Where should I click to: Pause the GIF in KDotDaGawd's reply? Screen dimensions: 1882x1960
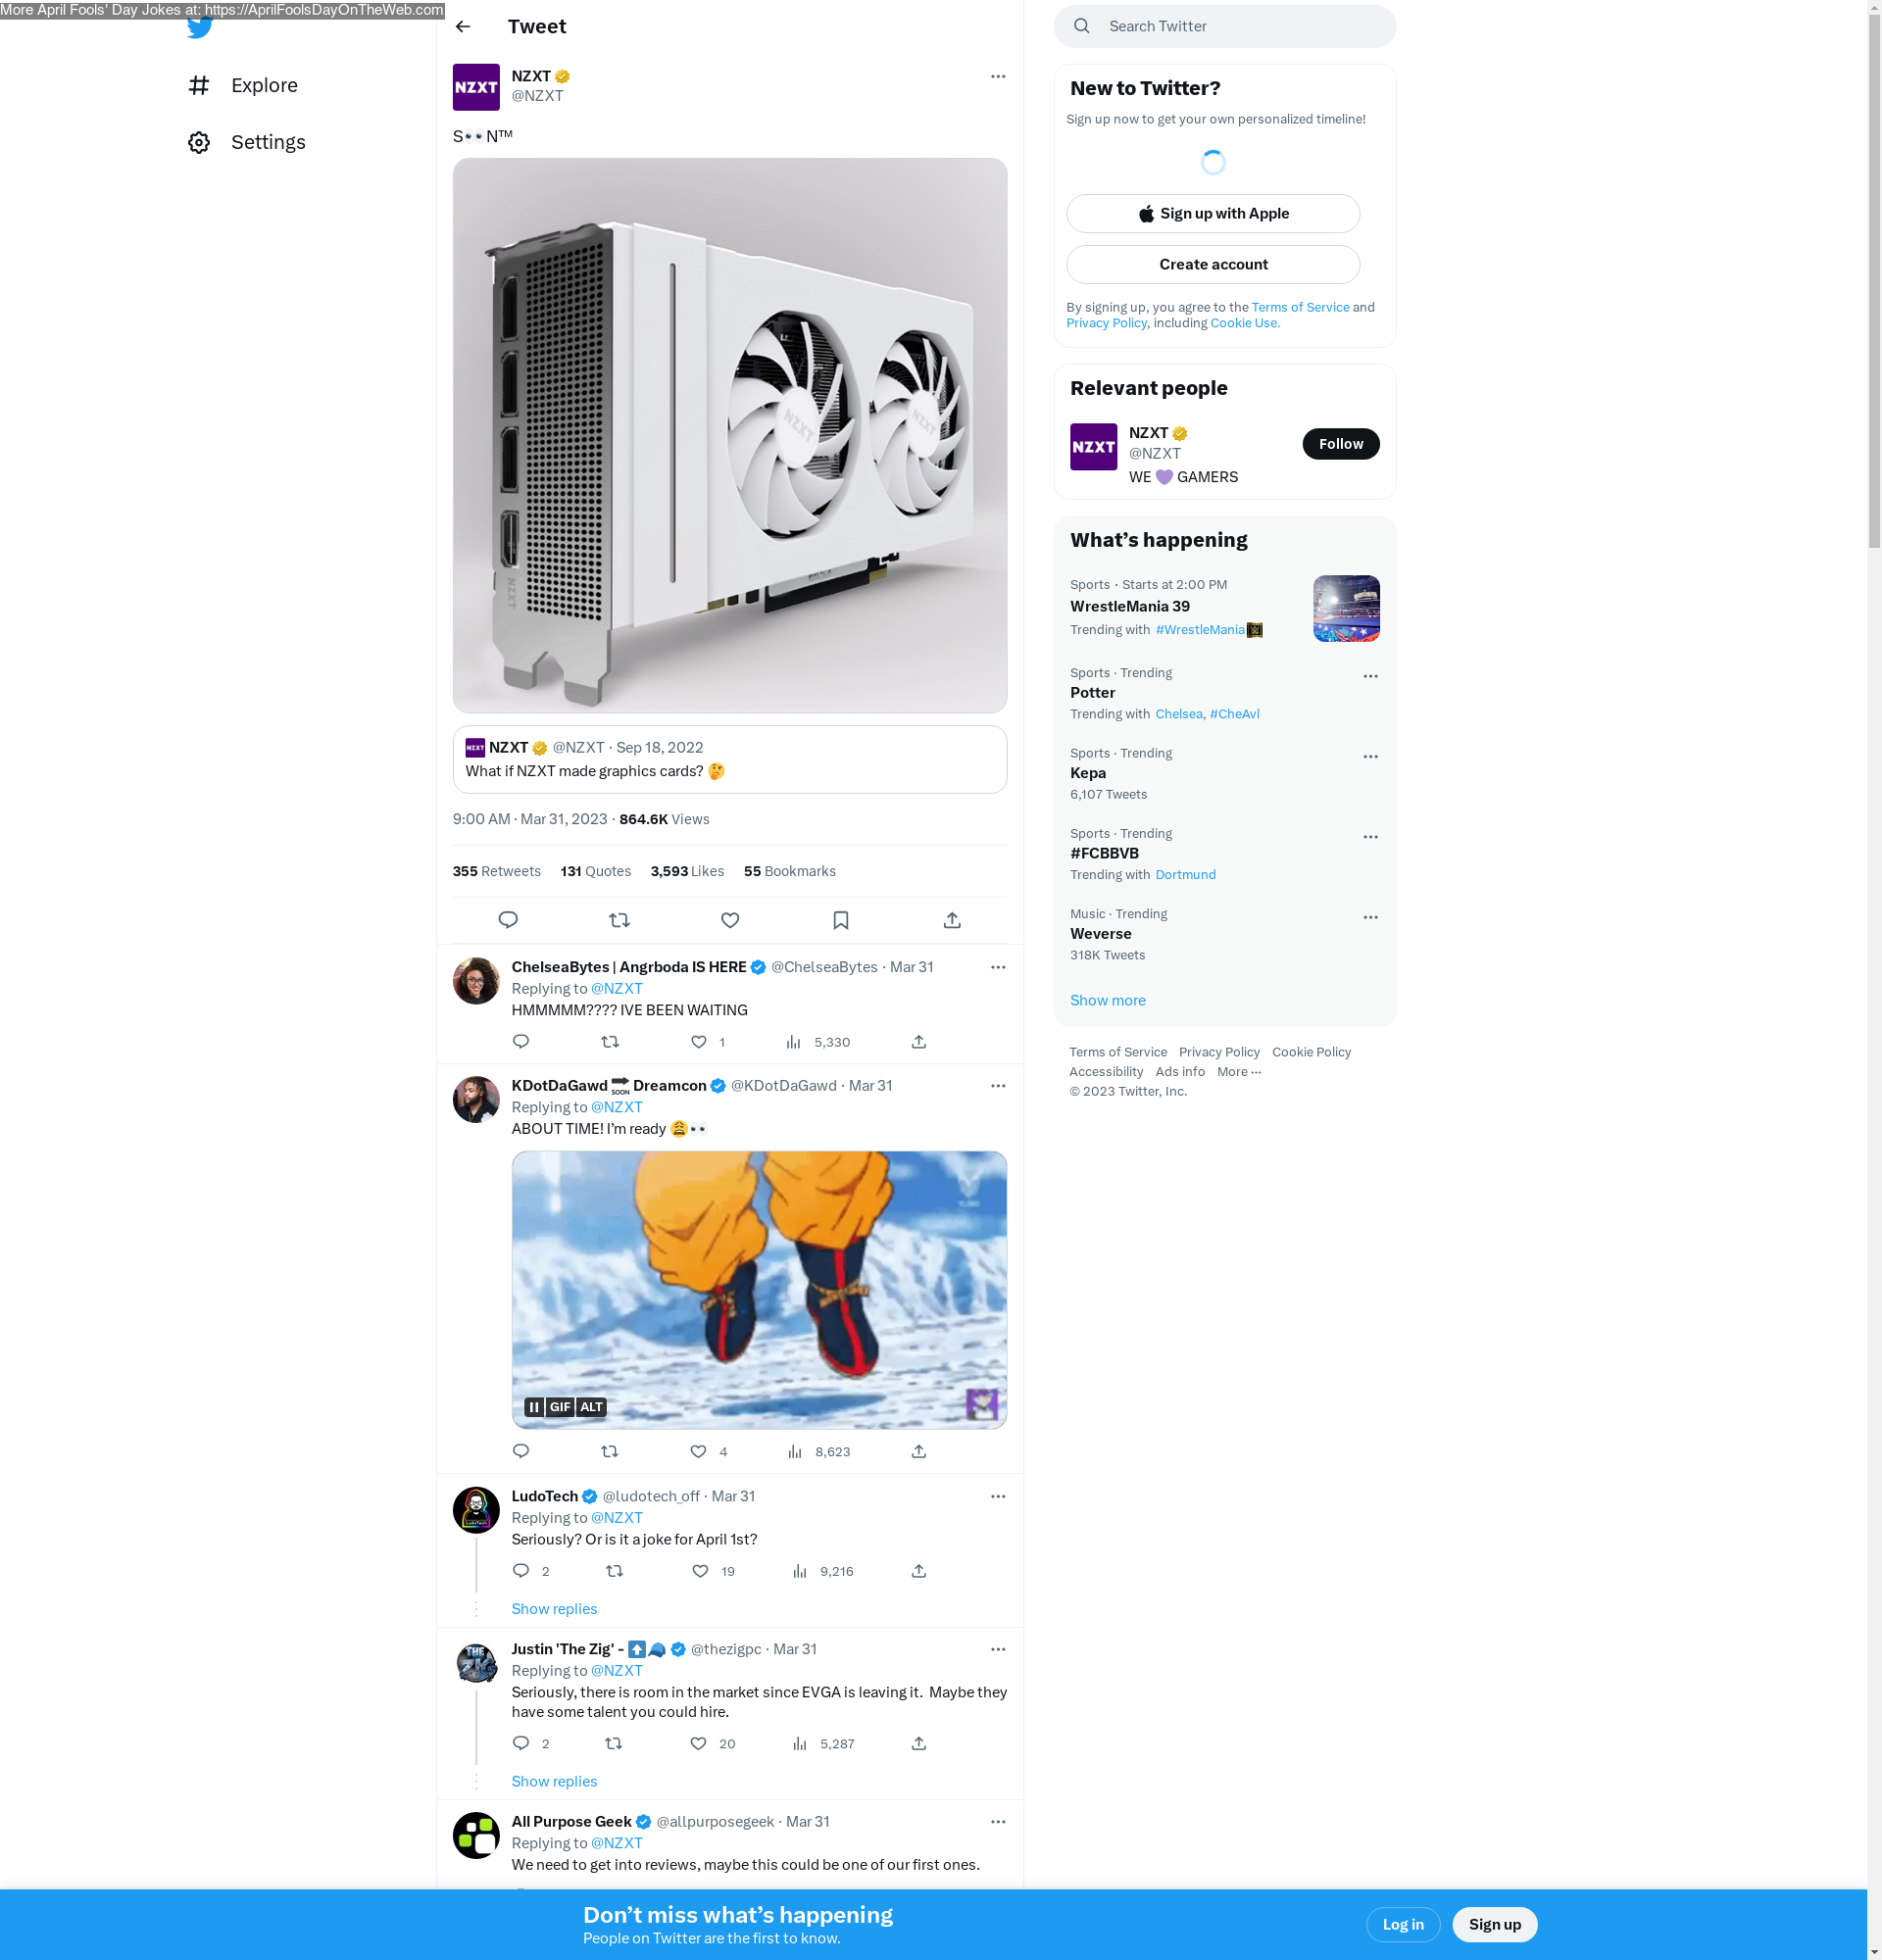coord(534,1407)
